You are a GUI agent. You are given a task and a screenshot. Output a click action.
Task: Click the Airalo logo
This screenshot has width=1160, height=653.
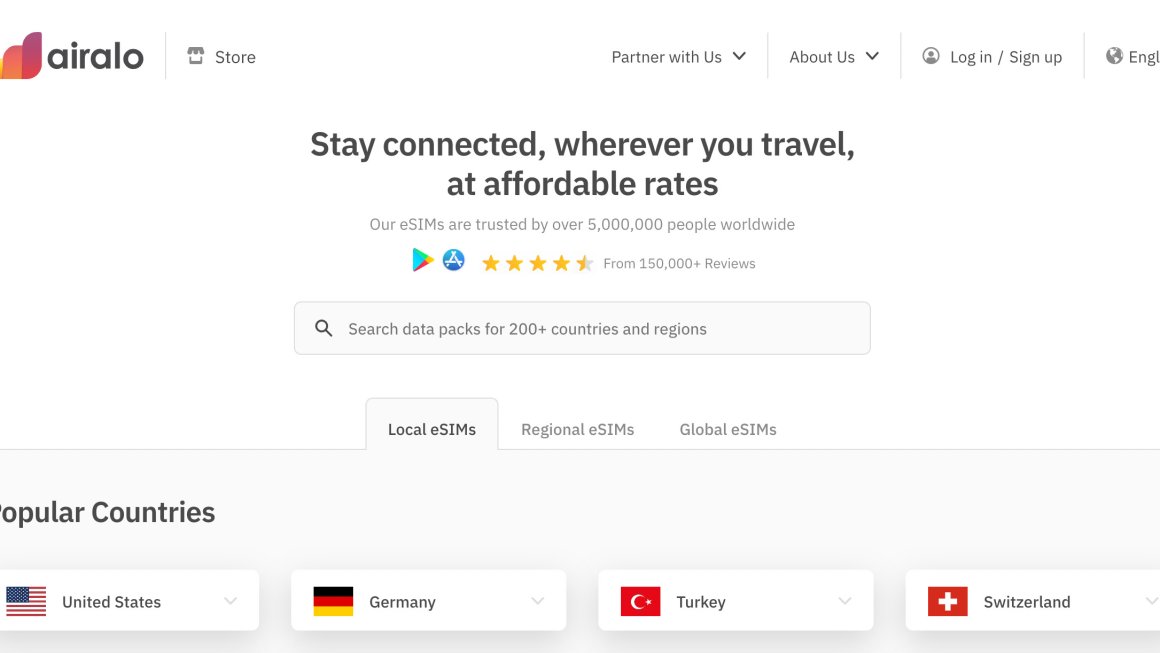click(x=72, y=56)
